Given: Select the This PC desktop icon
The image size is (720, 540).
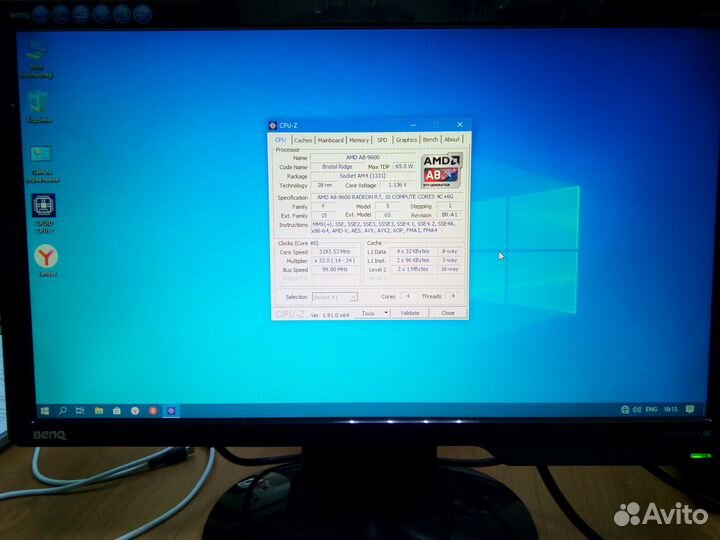Looking at the screenshot, I should tap(37, 59).
